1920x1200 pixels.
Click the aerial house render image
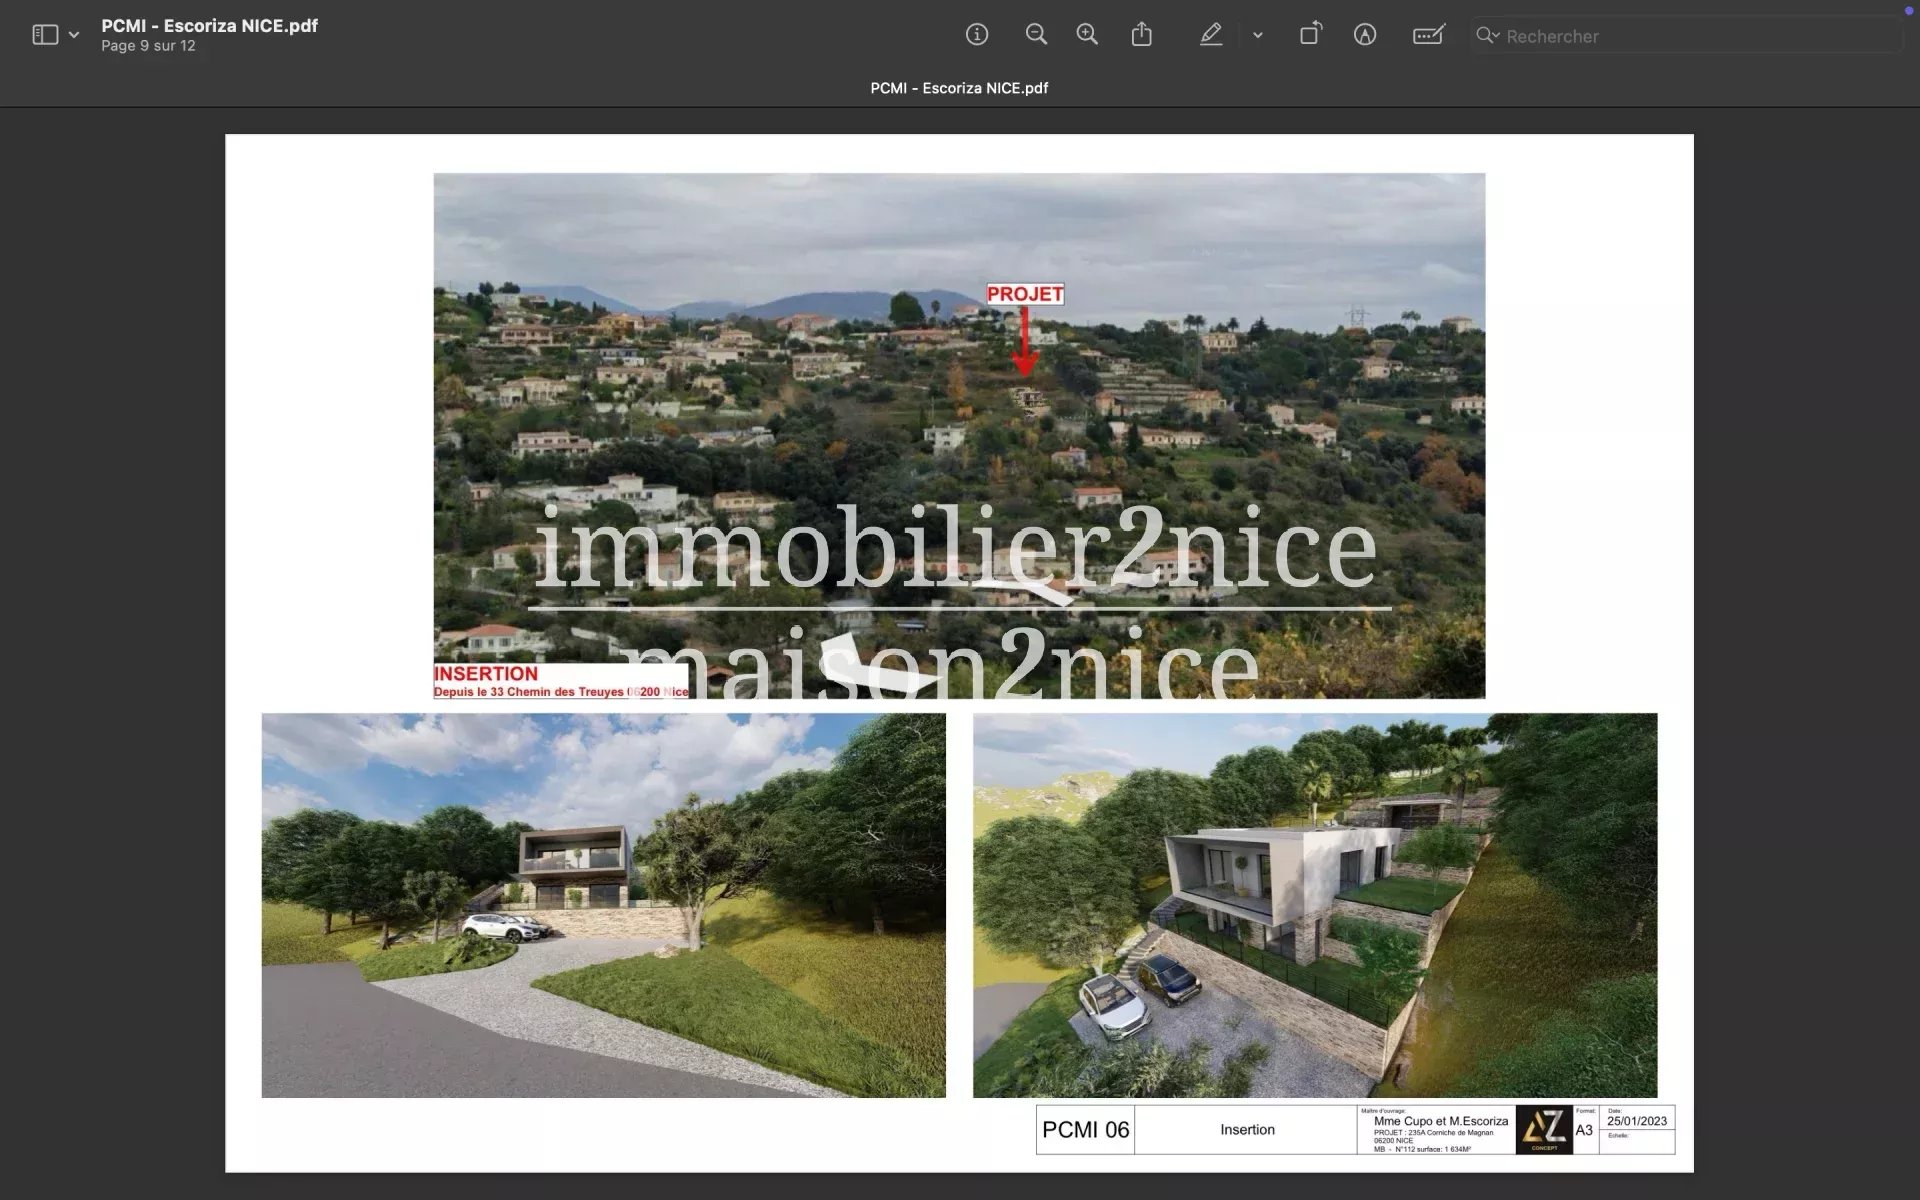click(1314, 905)
